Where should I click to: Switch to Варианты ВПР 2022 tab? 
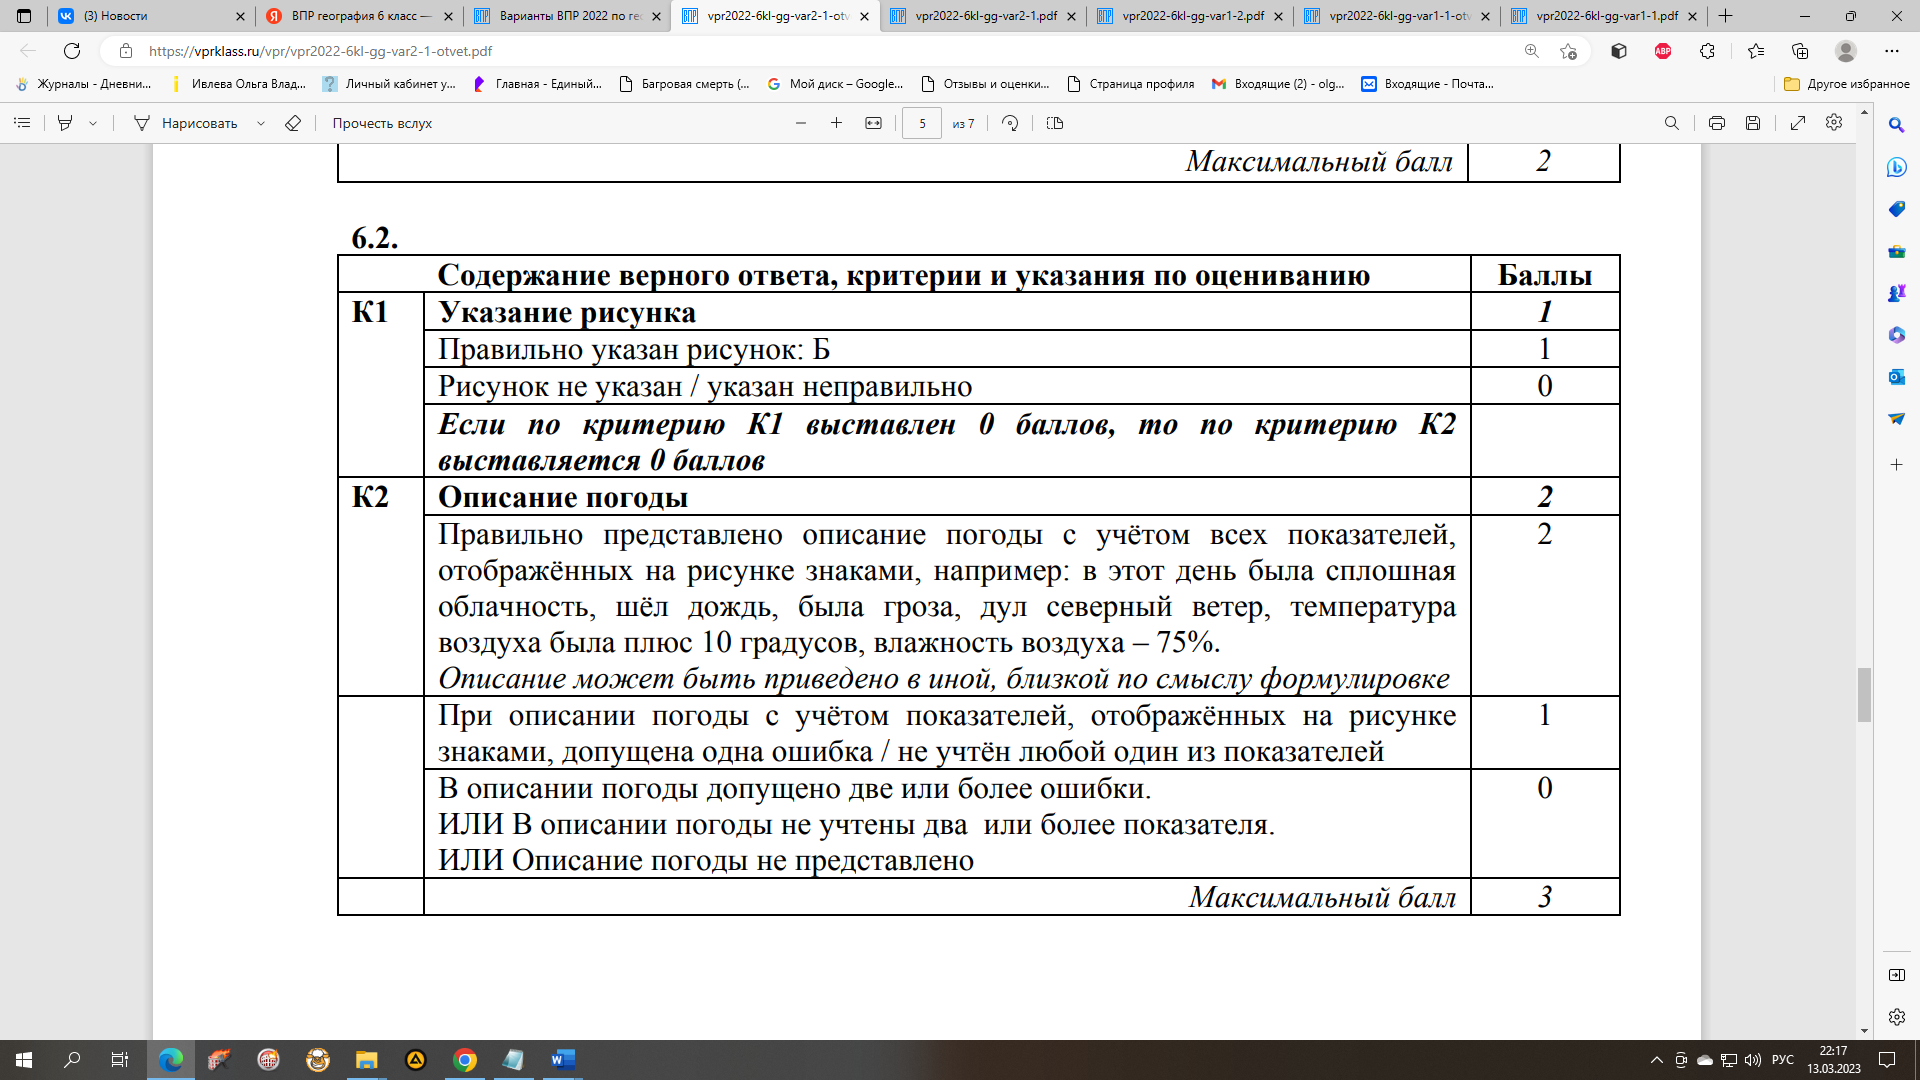(x=567, y=16)
